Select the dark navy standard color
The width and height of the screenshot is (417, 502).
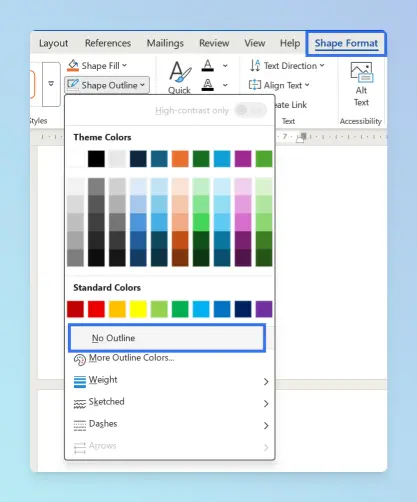pos(243,309)
